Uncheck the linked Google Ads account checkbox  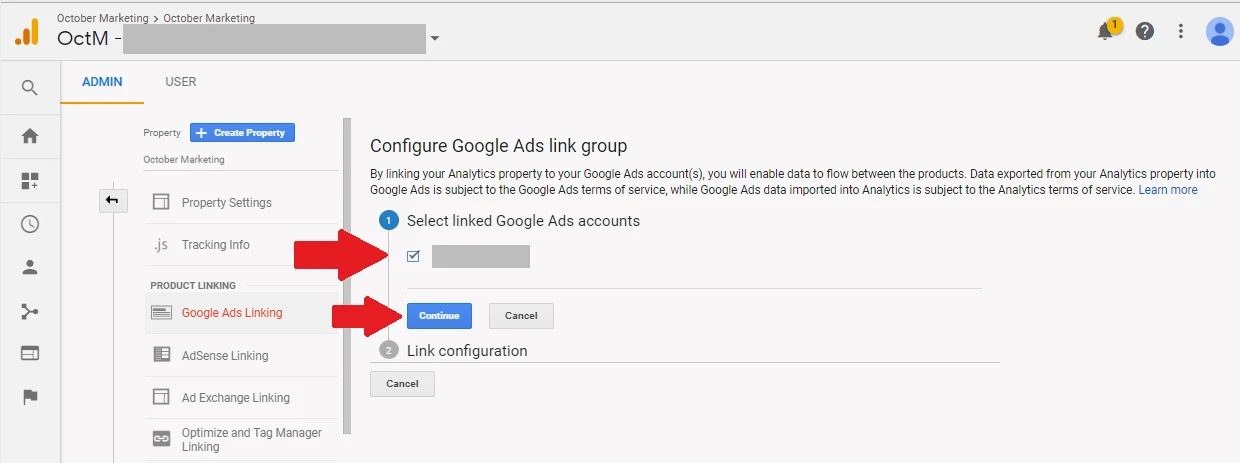413,257
